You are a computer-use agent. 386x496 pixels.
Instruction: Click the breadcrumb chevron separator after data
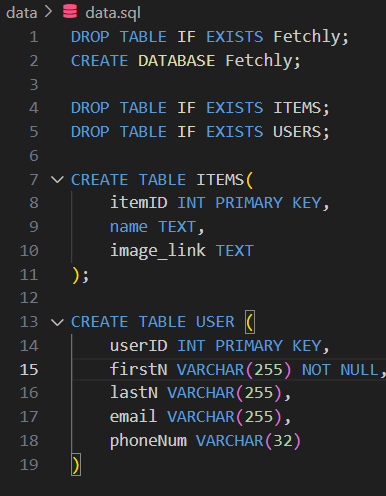coord(49,12)
